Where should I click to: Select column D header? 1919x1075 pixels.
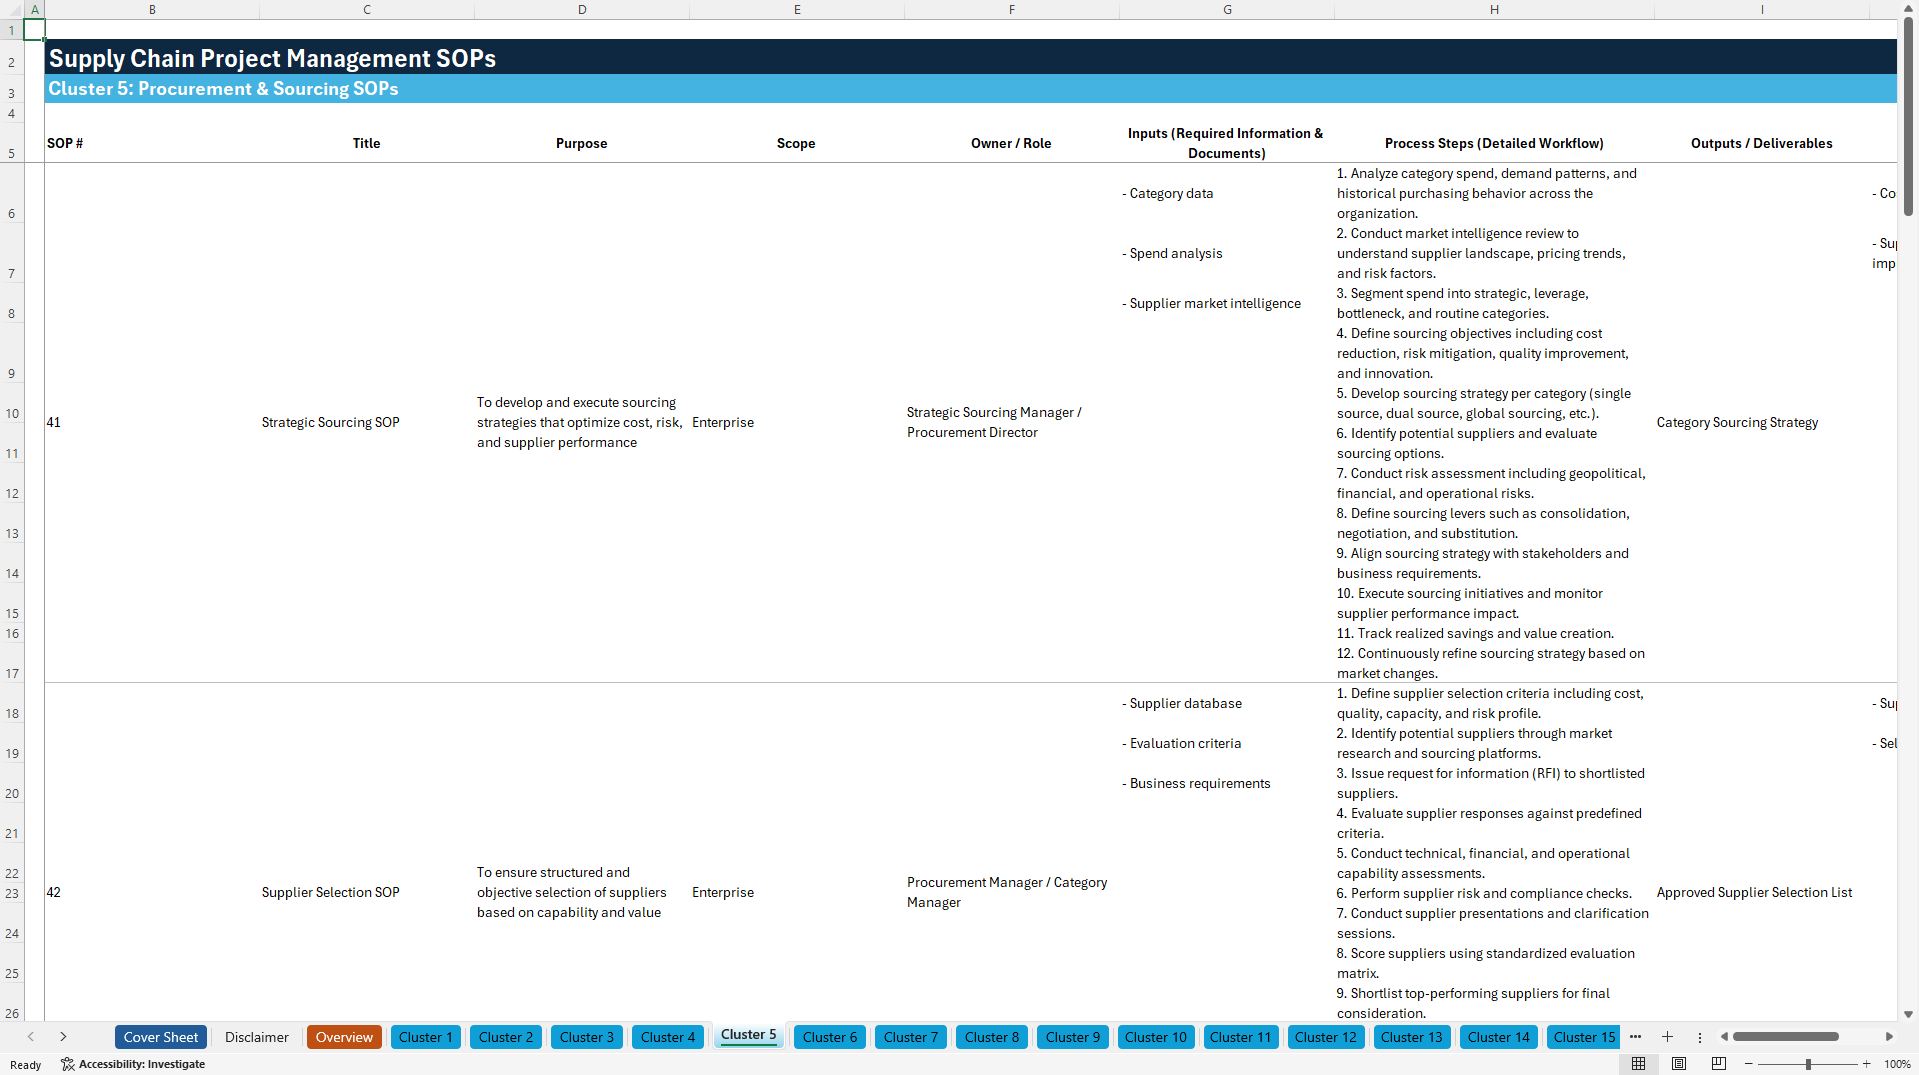click(x=582, y=9)
